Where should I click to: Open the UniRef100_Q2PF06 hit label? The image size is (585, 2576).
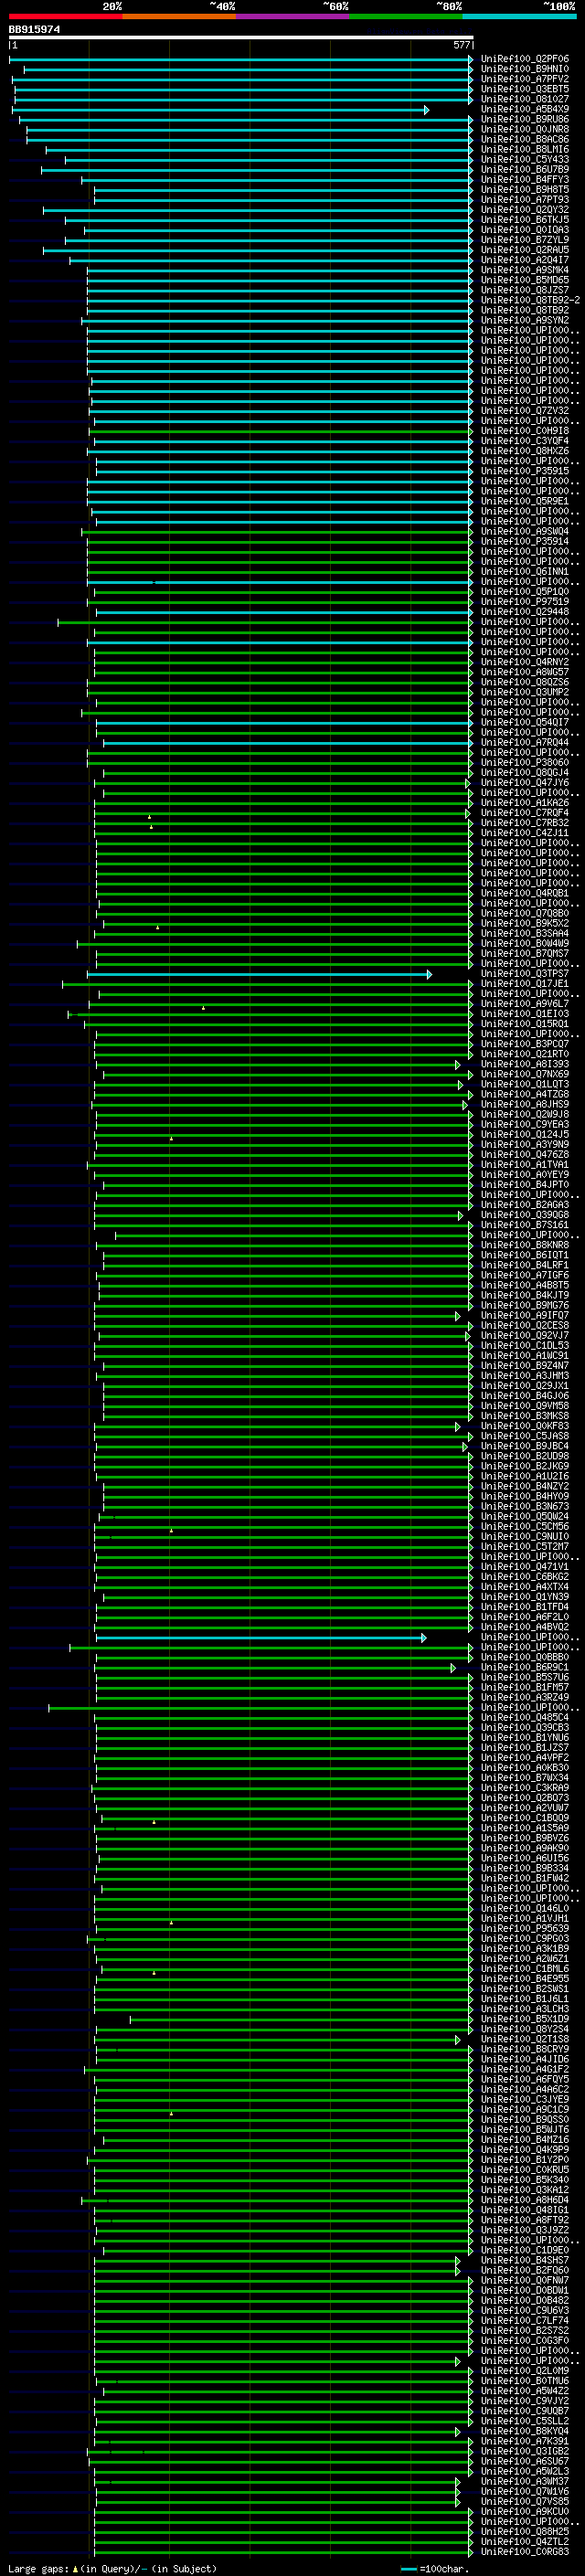(525, 59)
